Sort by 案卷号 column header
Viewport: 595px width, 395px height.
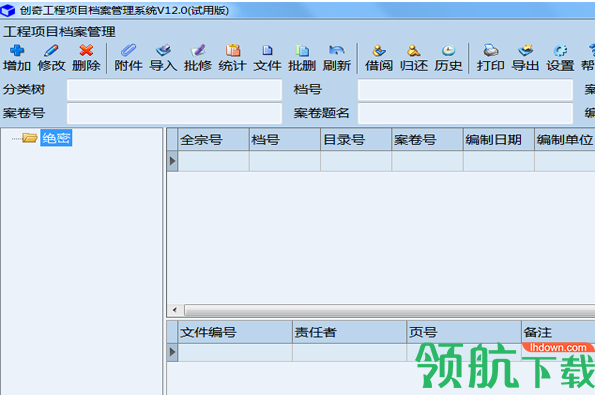427,140
